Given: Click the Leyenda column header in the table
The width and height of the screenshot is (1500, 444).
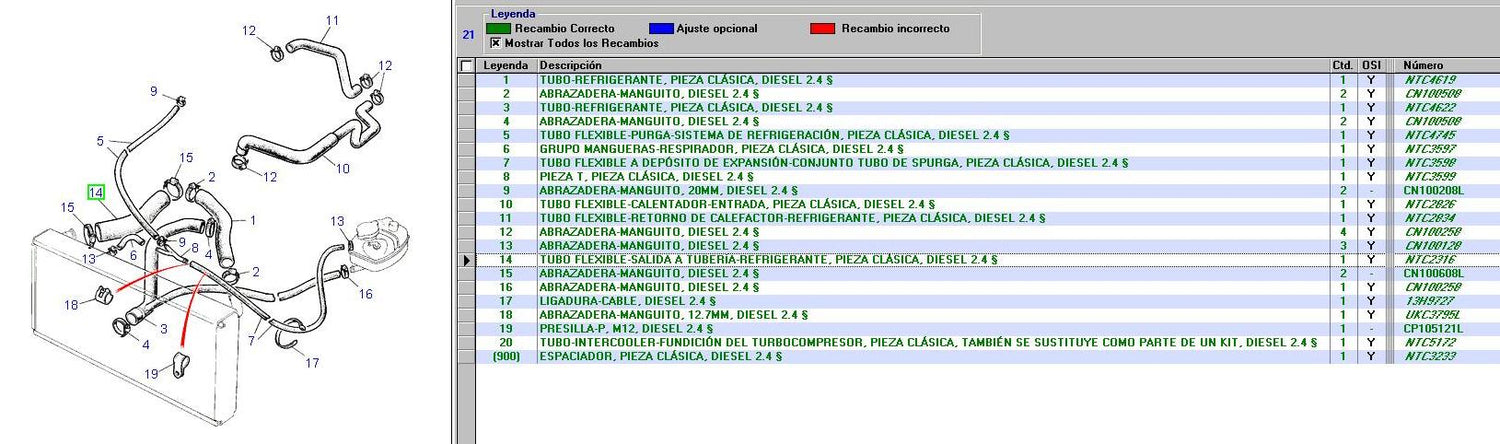Looking at the screenshot, I should tap(505, 66).
